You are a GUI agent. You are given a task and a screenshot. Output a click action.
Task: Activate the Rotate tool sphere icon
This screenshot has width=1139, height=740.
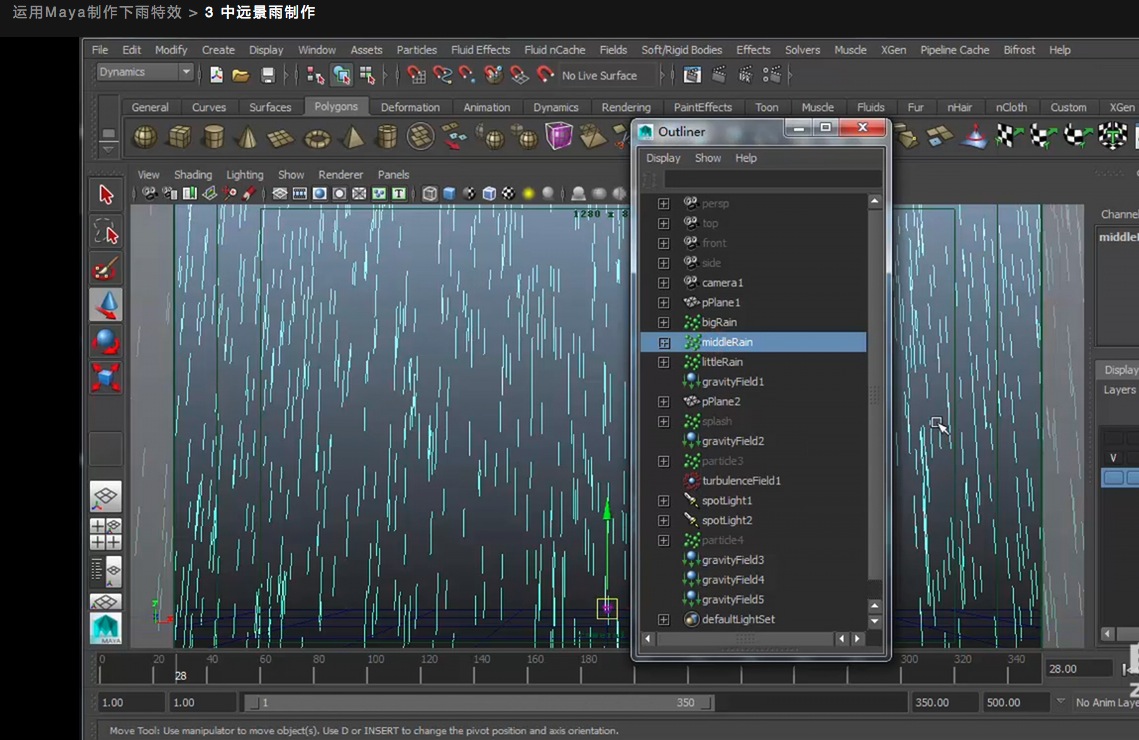pos(106,341)
